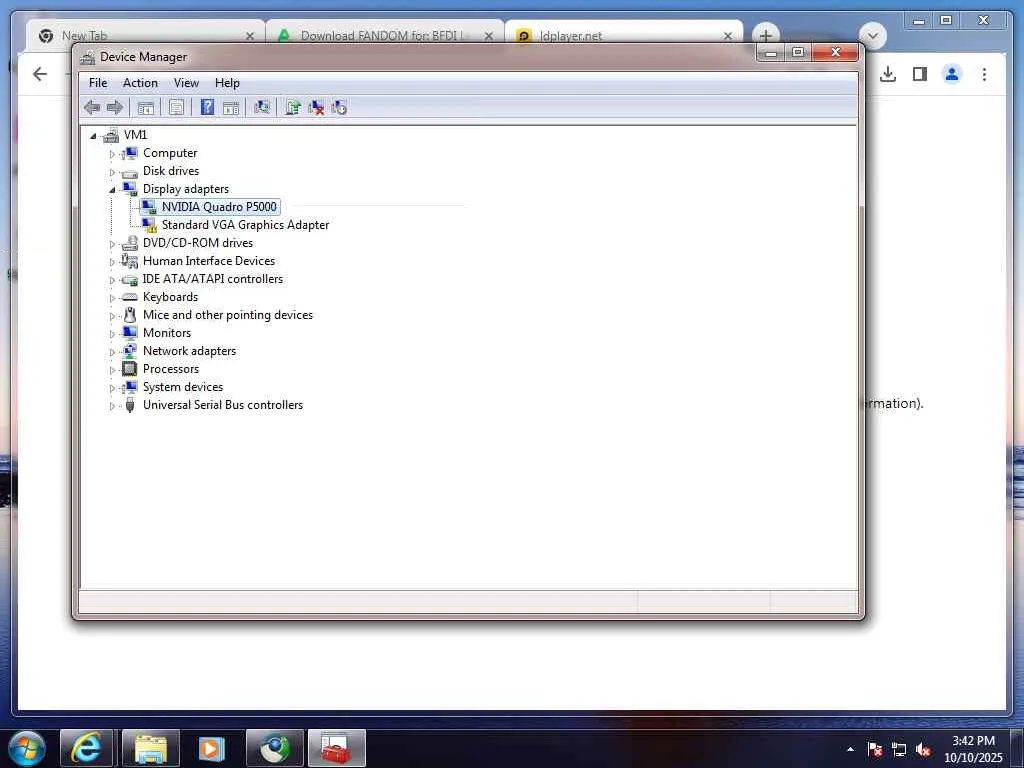
Task: Collapse the VM1 root node
Action: [x=93, y=136]
